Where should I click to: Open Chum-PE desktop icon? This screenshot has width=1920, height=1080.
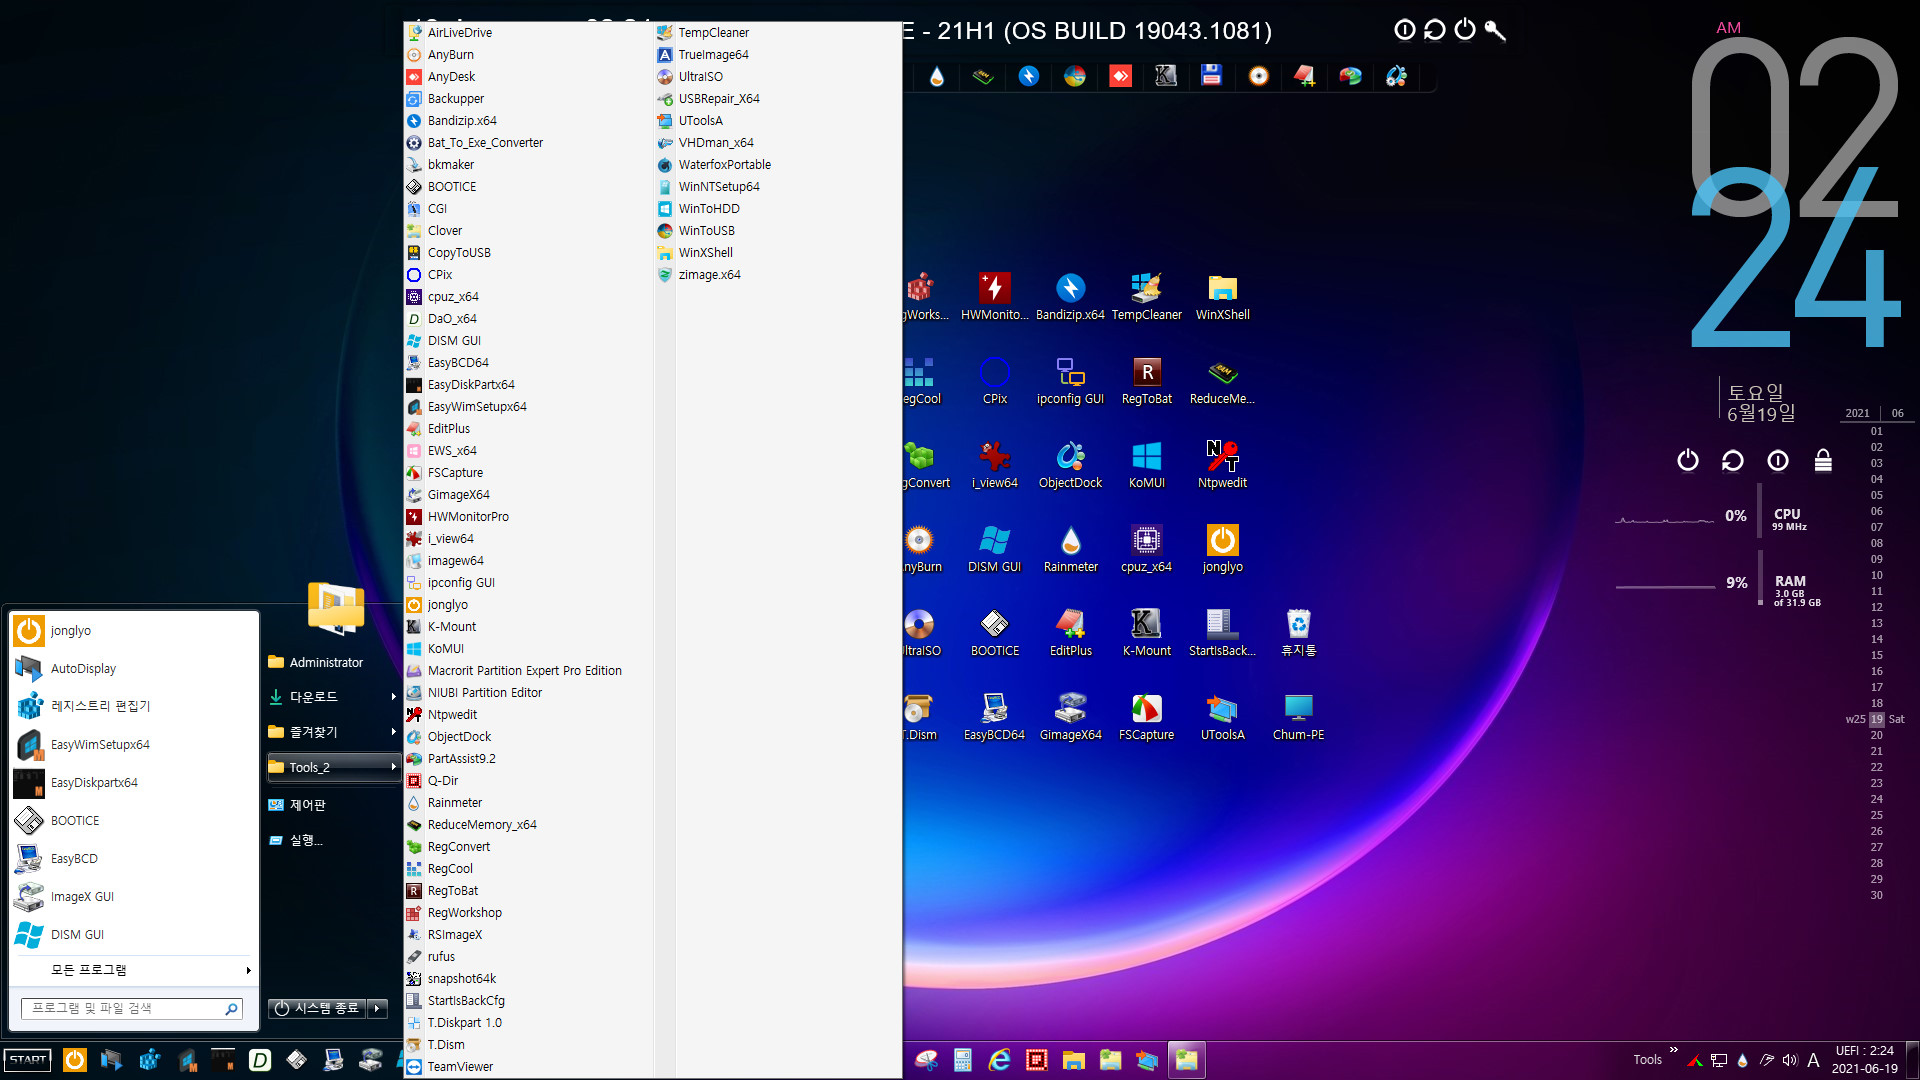tap(1298, 716)
